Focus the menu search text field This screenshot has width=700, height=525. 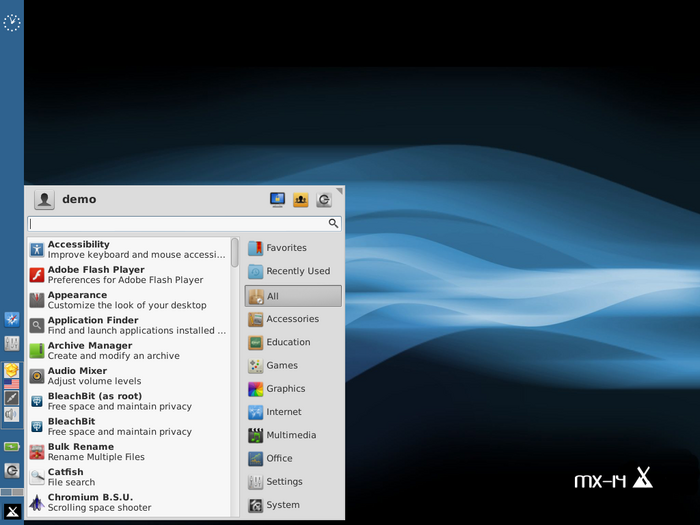pyautogui.click(x=178, y=224)
